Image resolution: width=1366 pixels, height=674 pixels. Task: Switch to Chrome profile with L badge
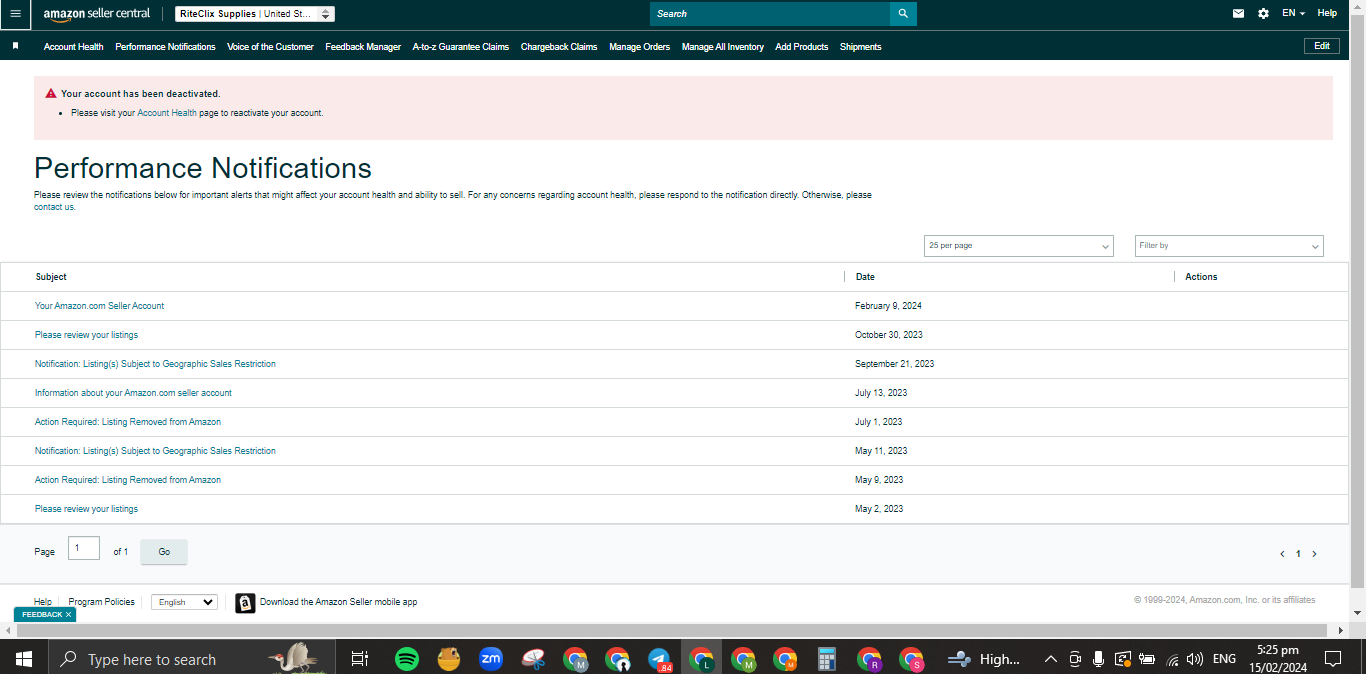click(702, 659)
